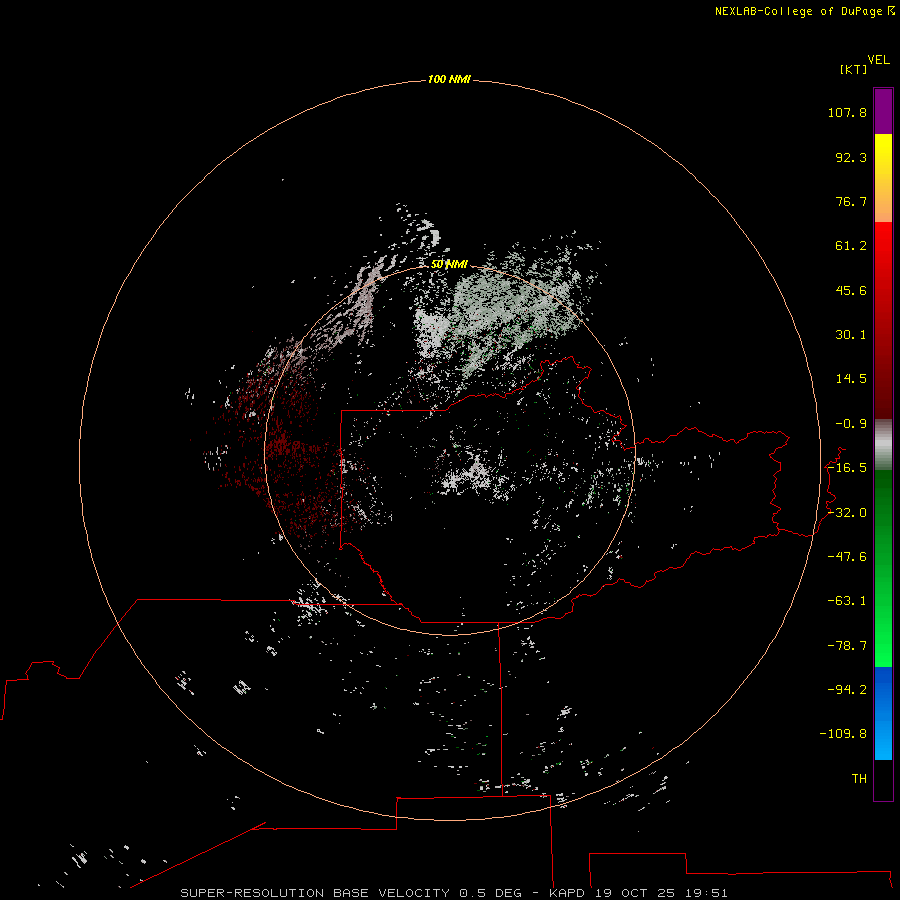
Task: Click the [KT] units label
Action: coord(853,69)
